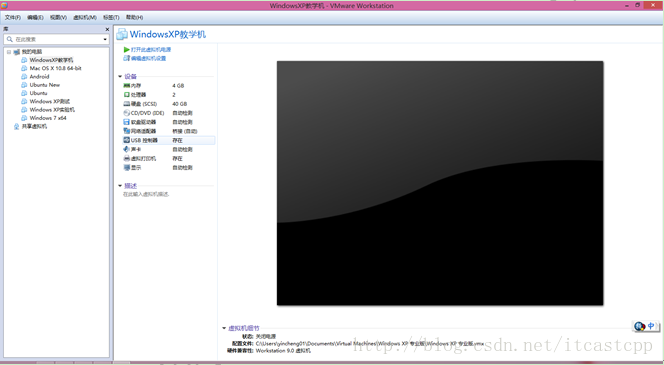Click the 硬盘 (SCSI) hard disk icon
This screenshot has height=365, width=664.
click(126, 104)
